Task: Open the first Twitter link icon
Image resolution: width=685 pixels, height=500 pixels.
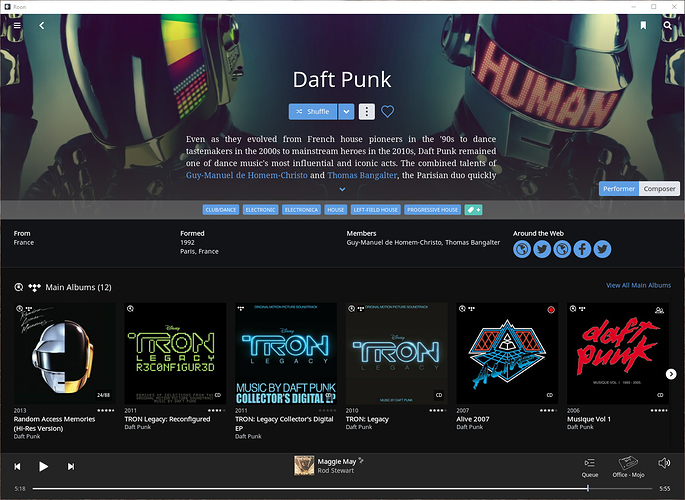Action: point(542,249)
